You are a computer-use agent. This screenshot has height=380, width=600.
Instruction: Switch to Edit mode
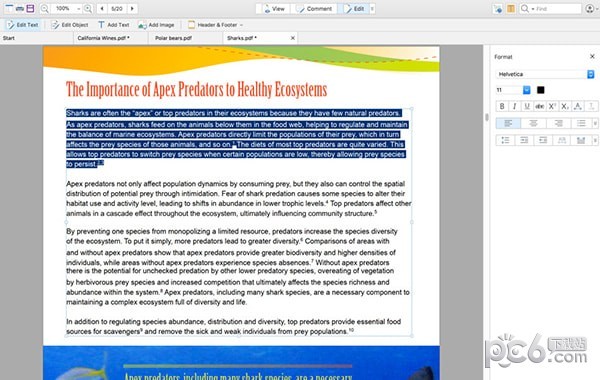(354, 8)
